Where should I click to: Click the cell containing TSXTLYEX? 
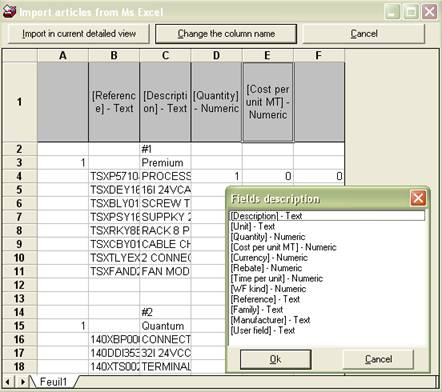point(114,258)
